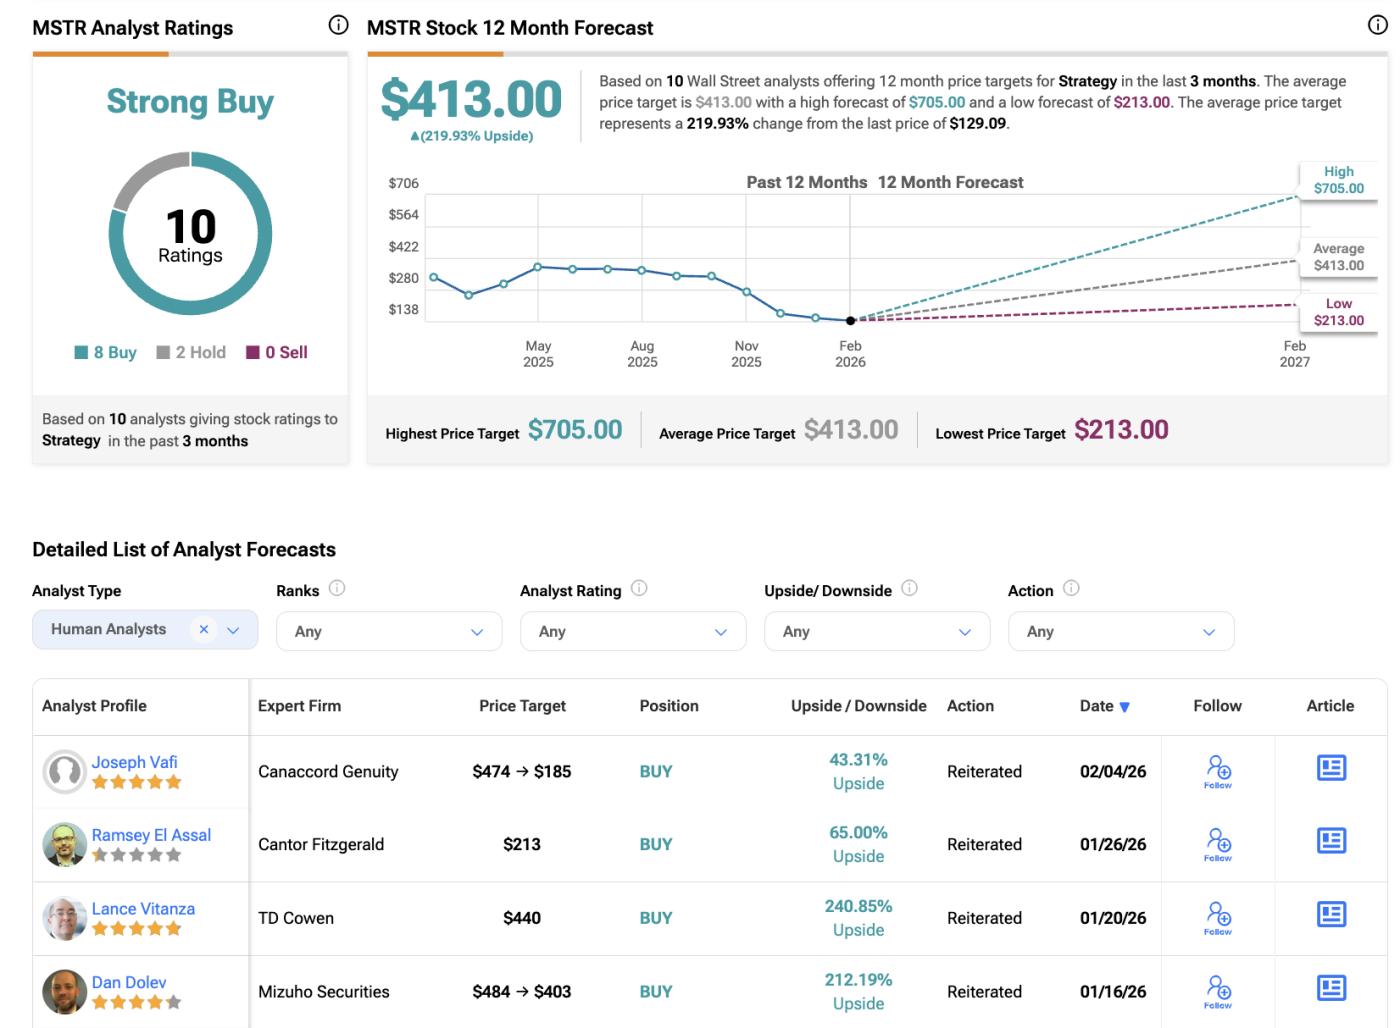Viewport: 1400px width, 1028px height.
Task: Click info icon next to Ranks filter
Action: (x=337, y=589)
